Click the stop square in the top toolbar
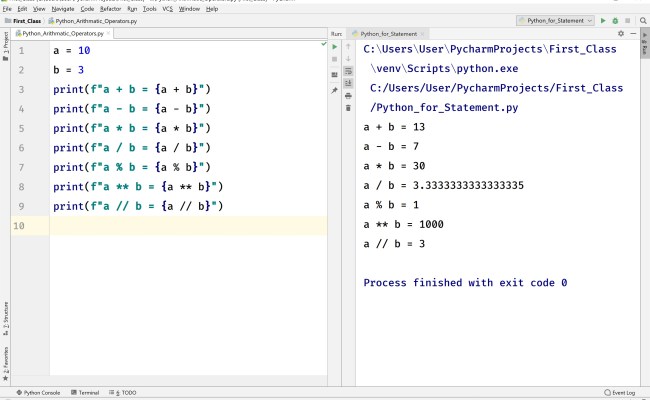Image resolution: width=650 pixels, height=400 pixels. 628,20
